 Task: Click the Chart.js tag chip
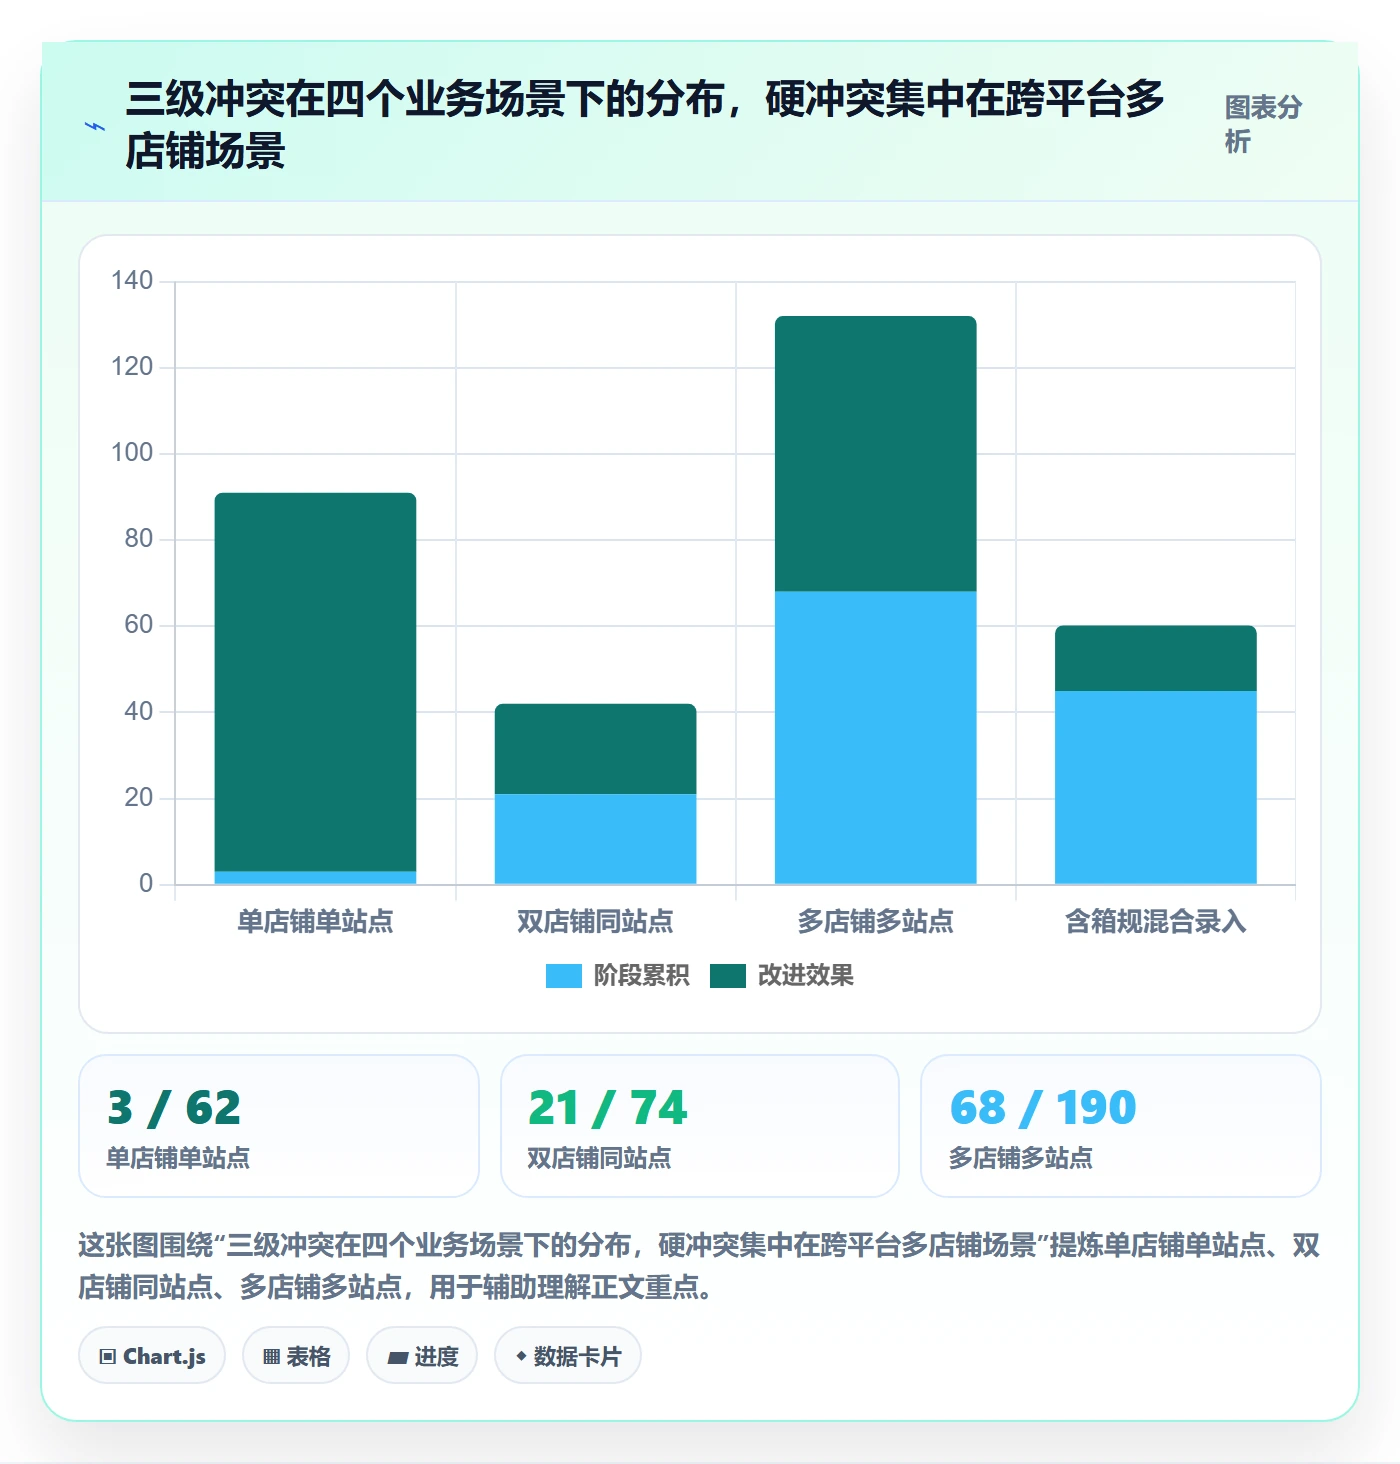click(x=152, y=1356)
